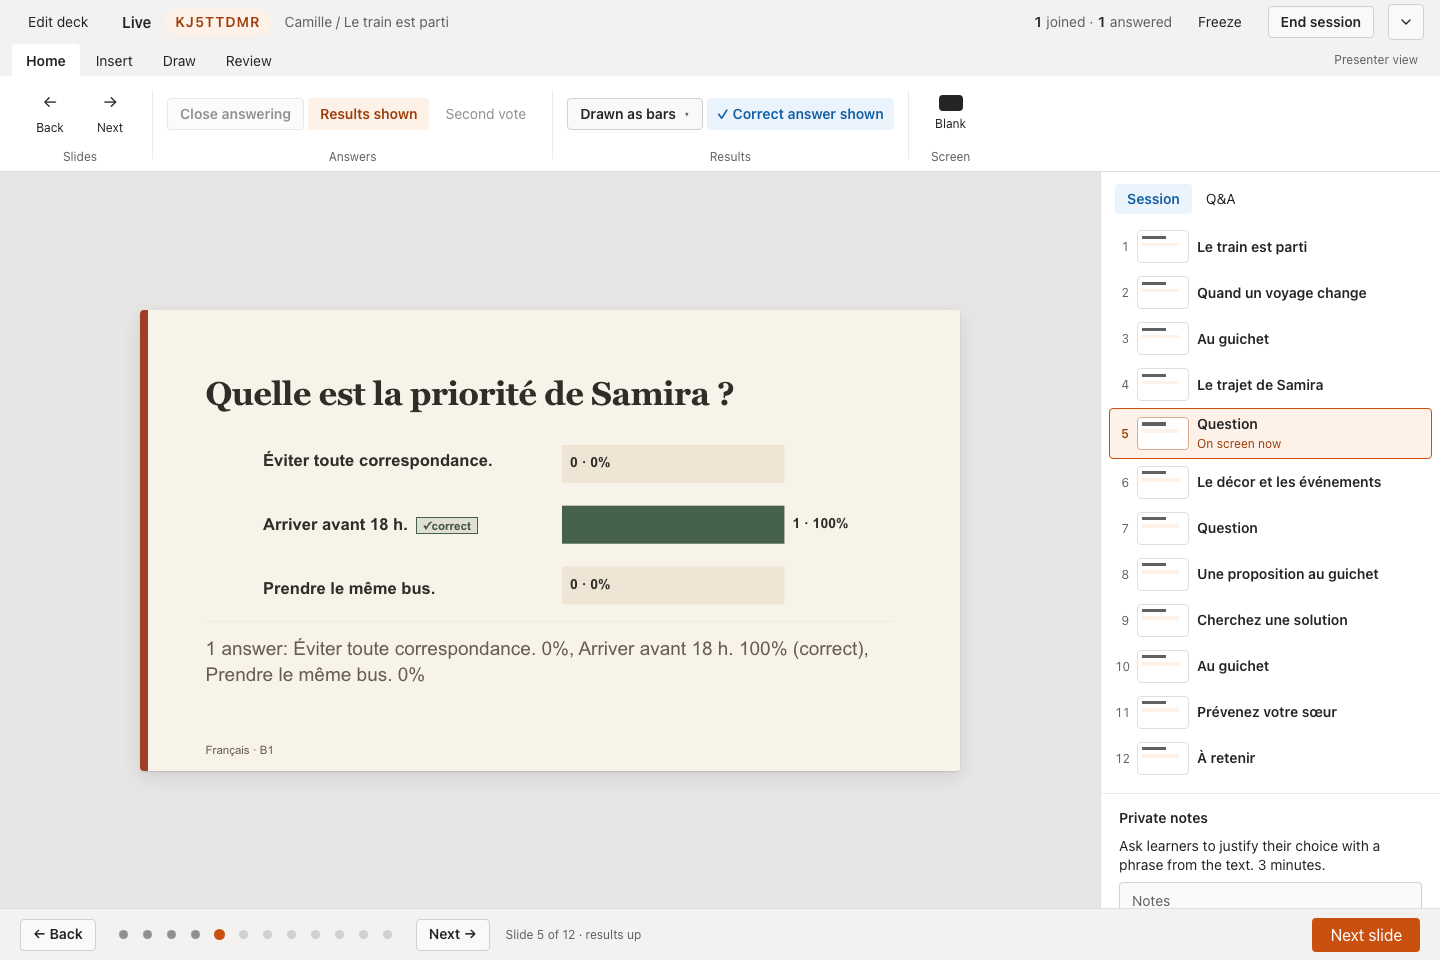1440x960 pixels.
Task: Select slide 8 Une proposition au guichet
Action: pos(1270,574)
